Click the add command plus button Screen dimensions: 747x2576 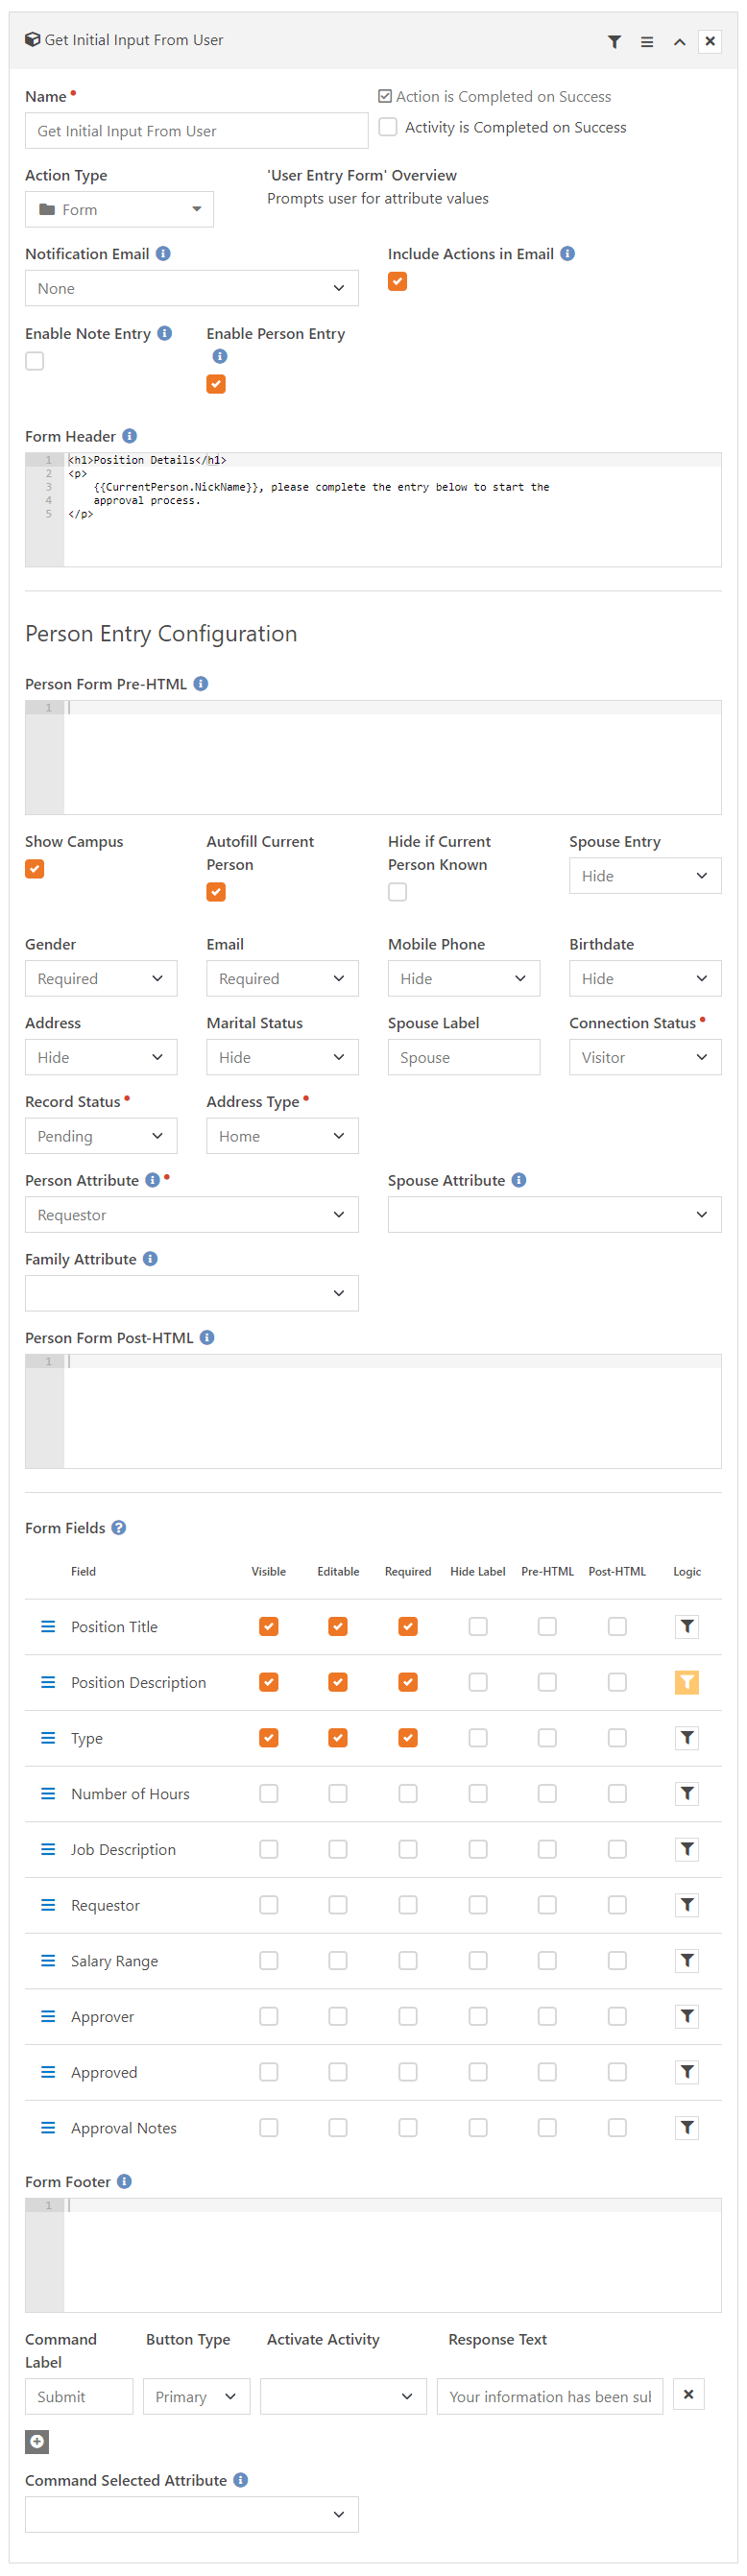[37, 2441]
